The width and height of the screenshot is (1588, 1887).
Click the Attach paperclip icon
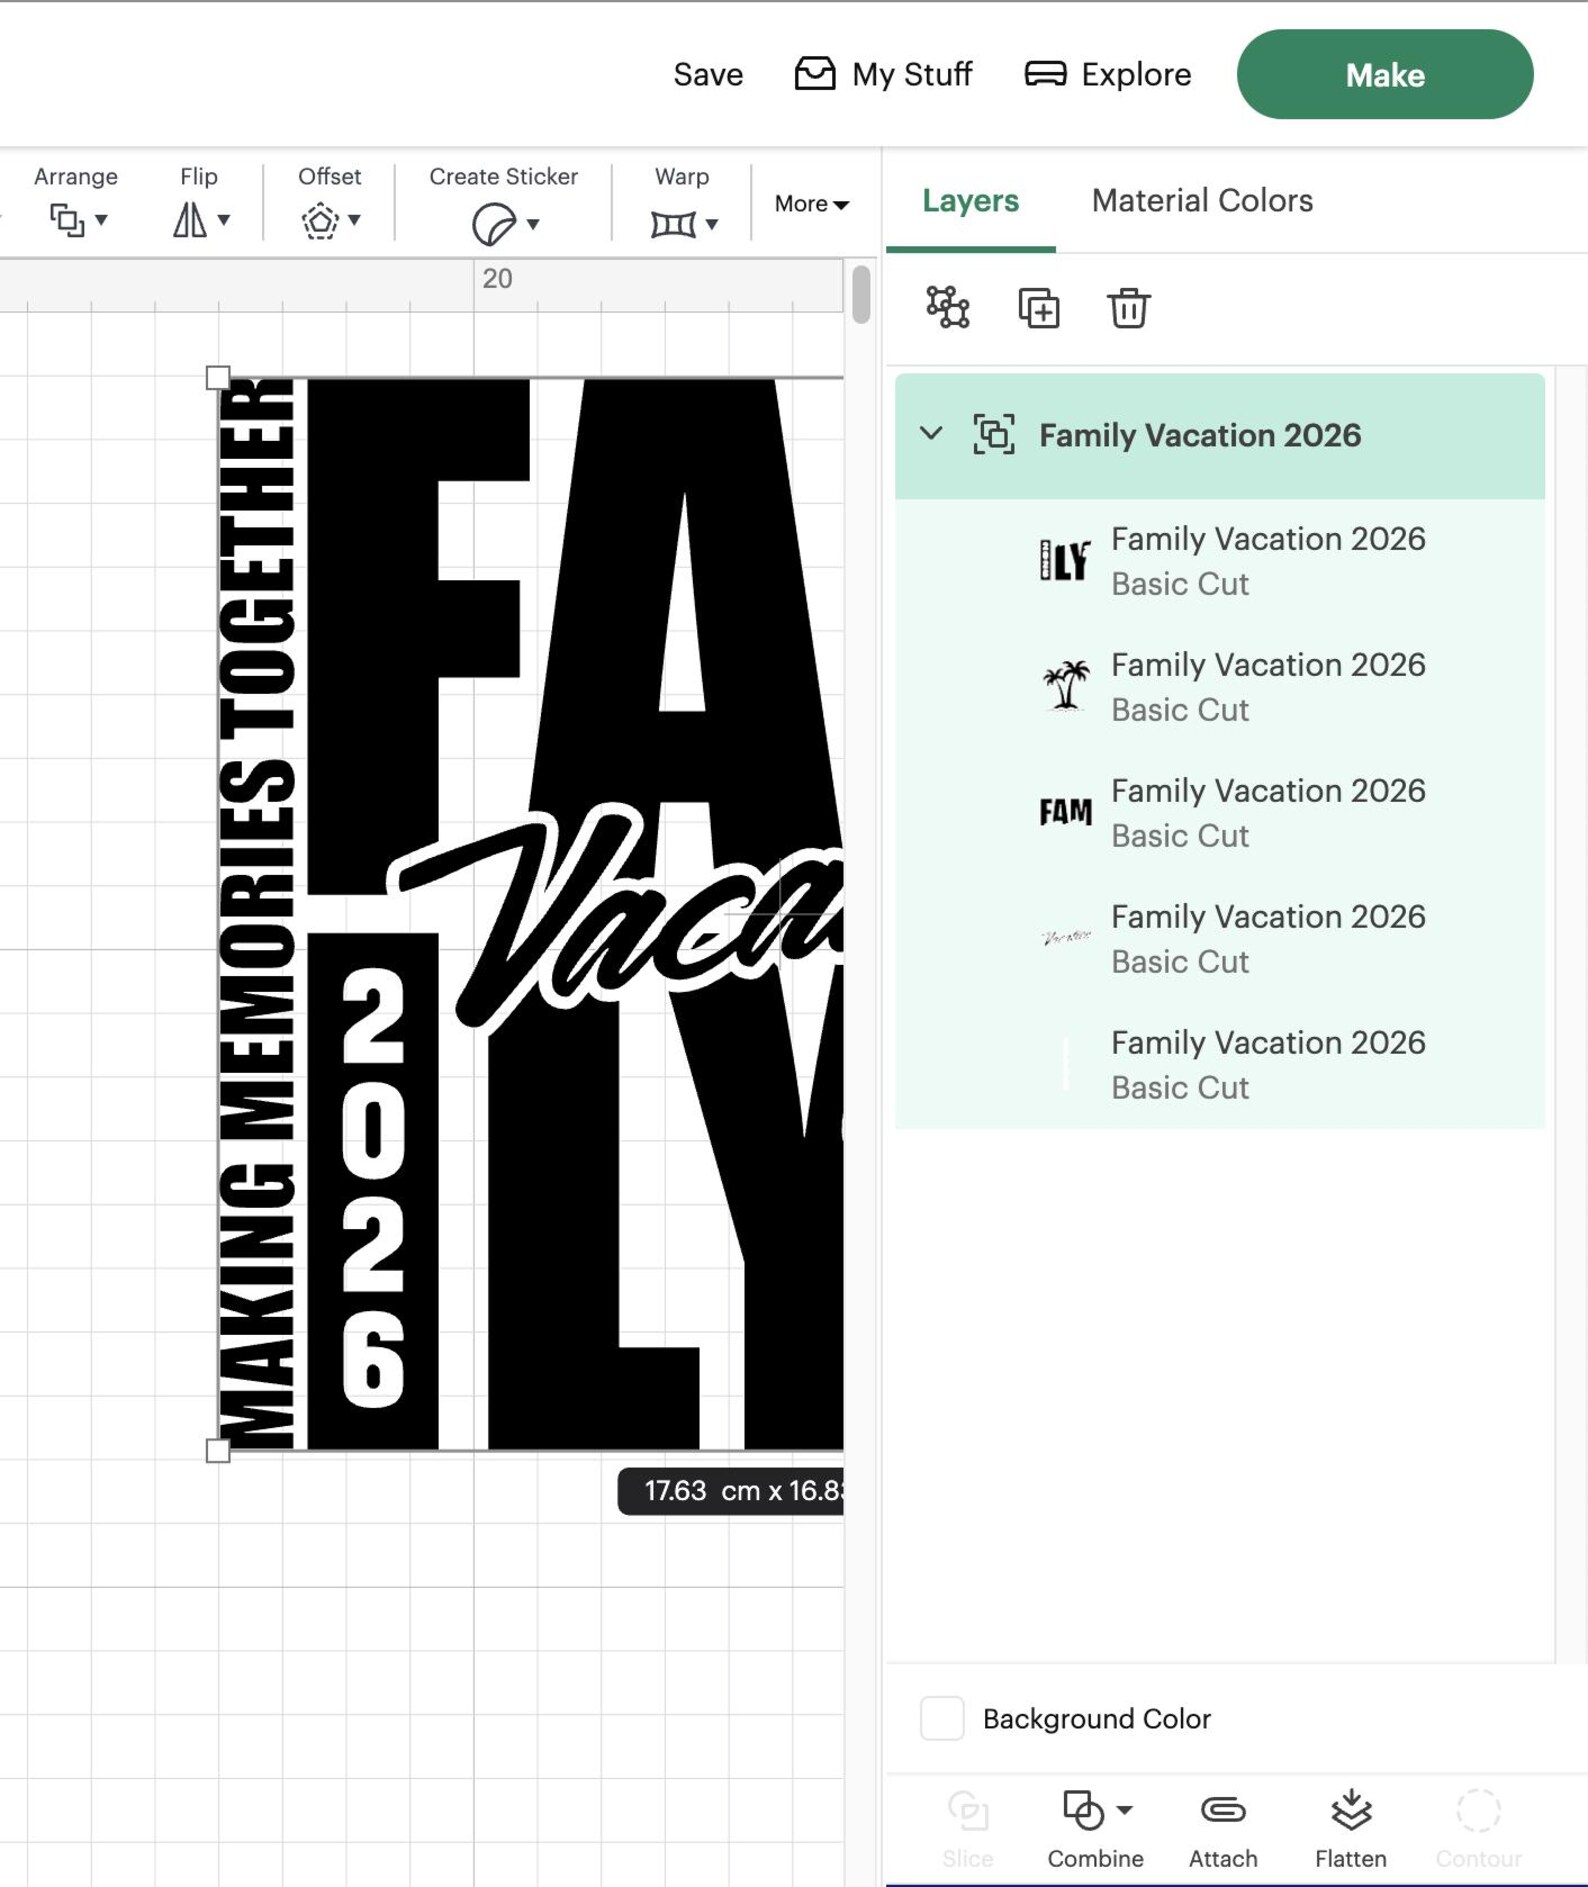(x=1223, y=1809)
